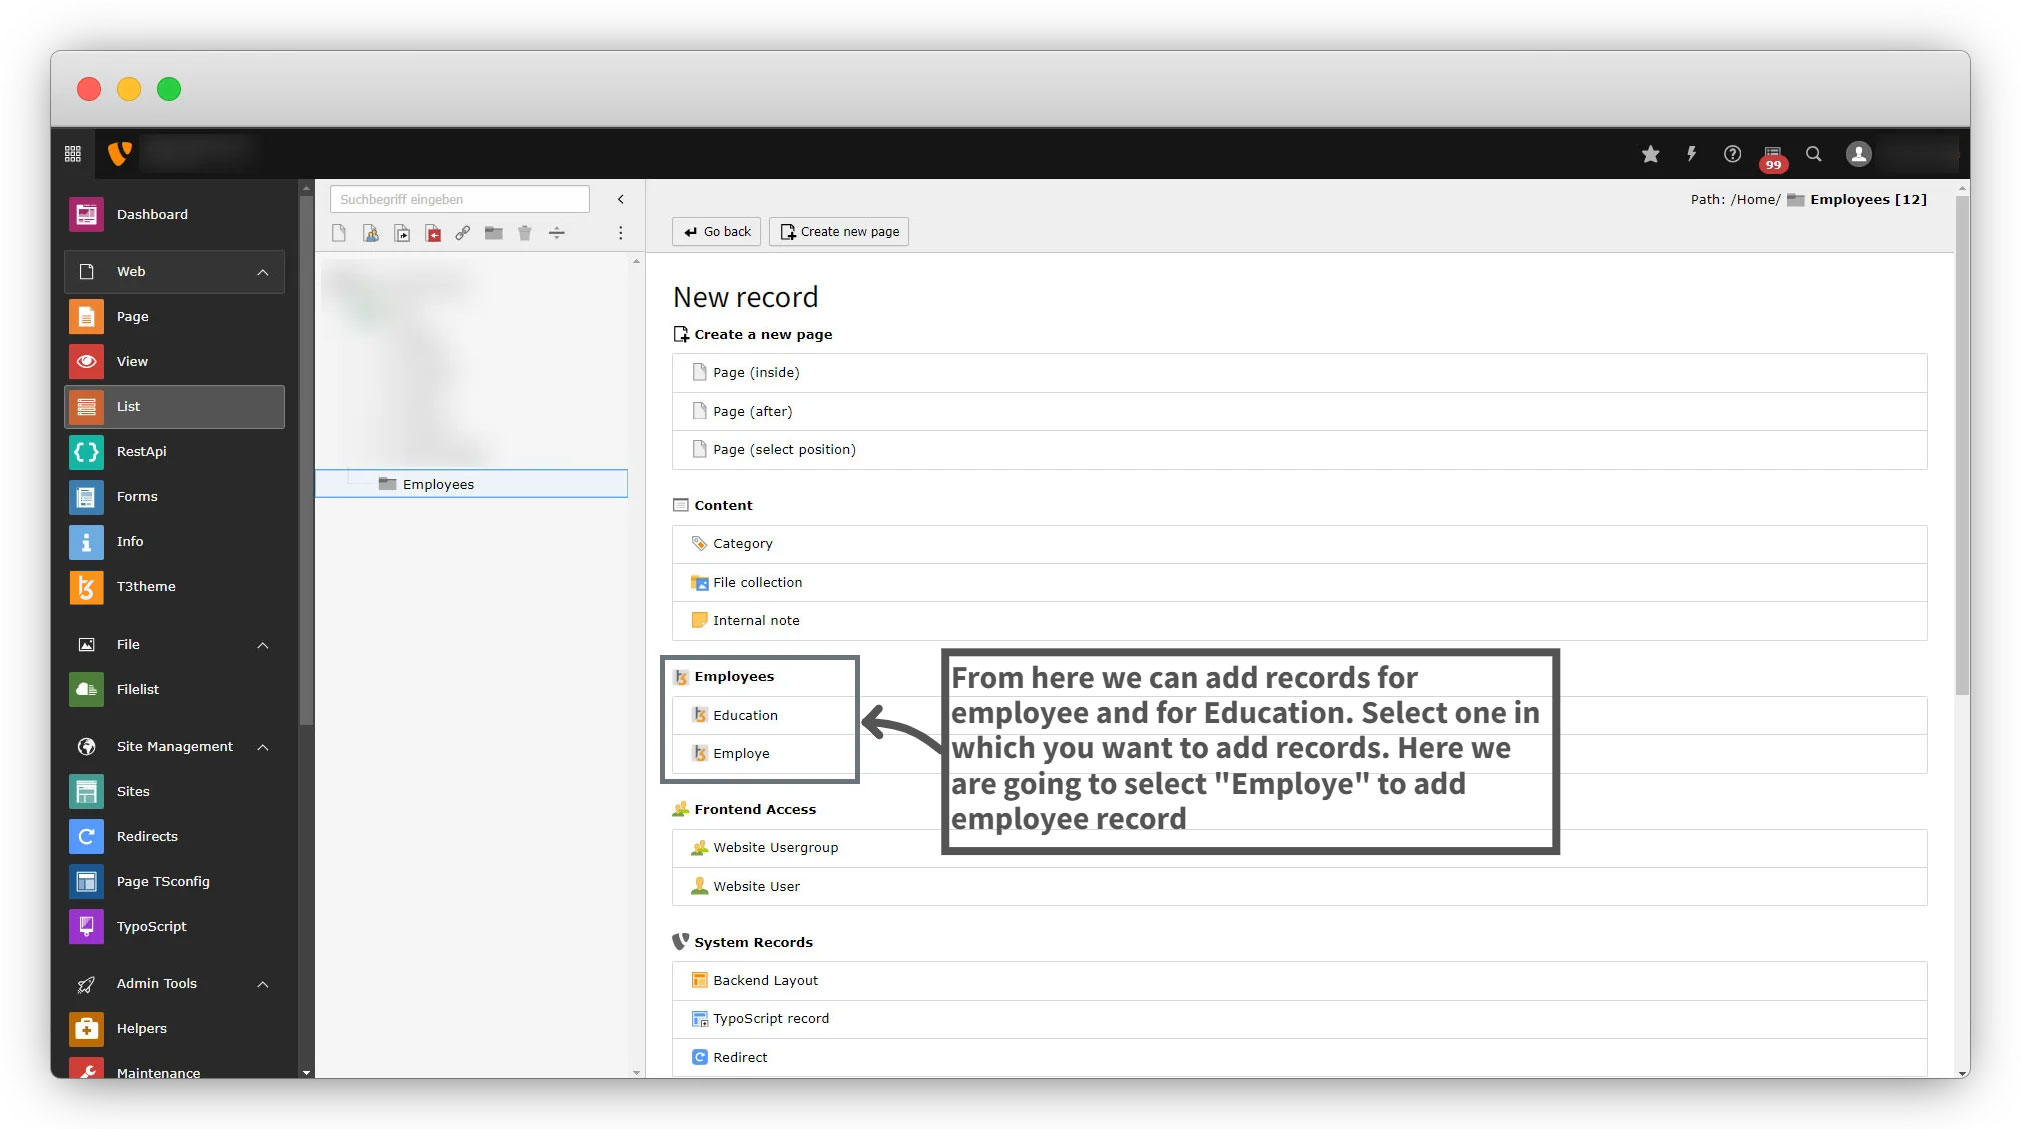The width and height of the screenshot is (2021, 1129).
Task: Click the bookmarks star icon
Action: pyautogui.click(x=1650, y=154)
